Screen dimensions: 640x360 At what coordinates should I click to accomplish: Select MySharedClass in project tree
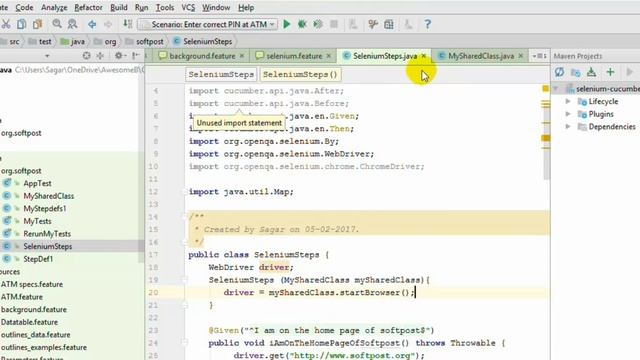tap(49, 196)
